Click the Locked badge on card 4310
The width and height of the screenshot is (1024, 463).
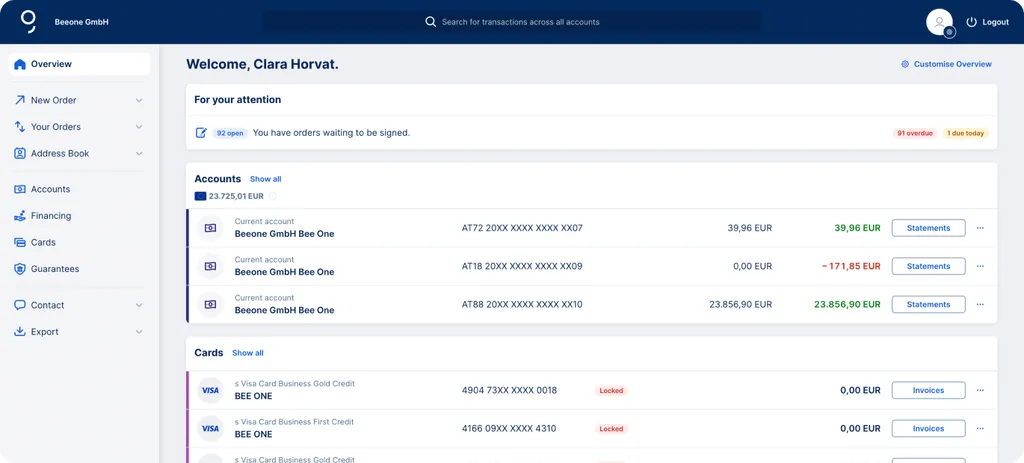tap(611, 429)
